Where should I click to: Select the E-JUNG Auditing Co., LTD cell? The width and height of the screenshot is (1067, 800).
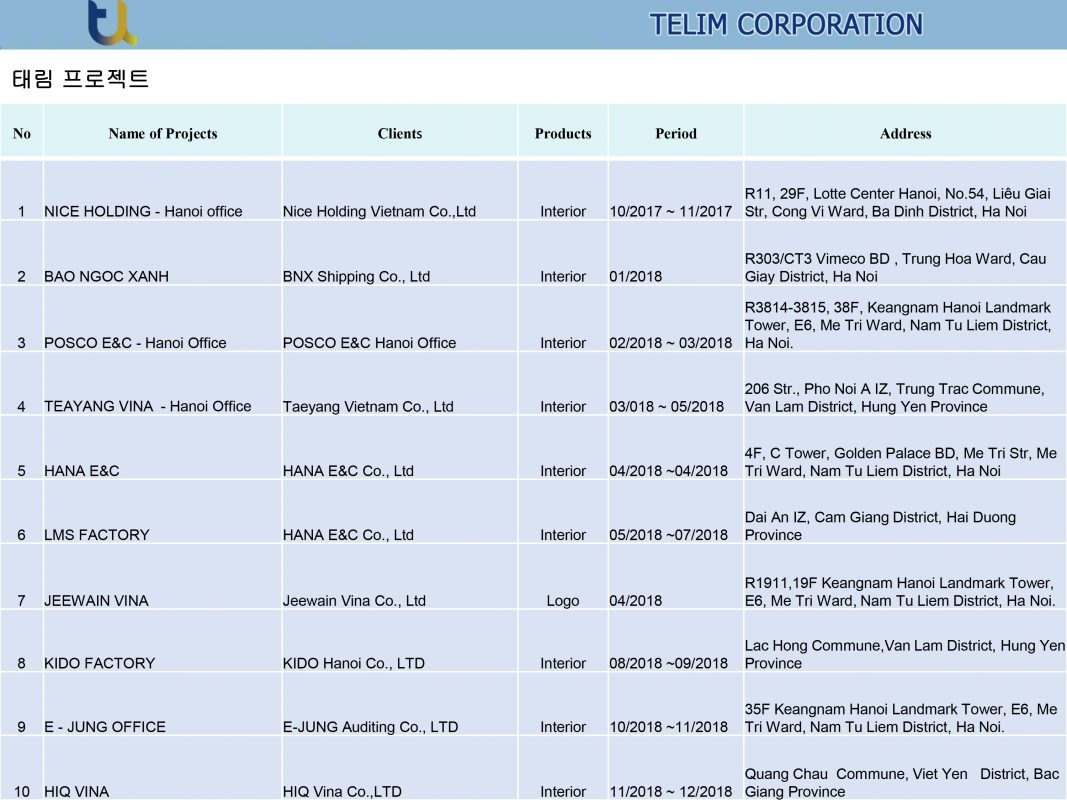pos(370,727)
